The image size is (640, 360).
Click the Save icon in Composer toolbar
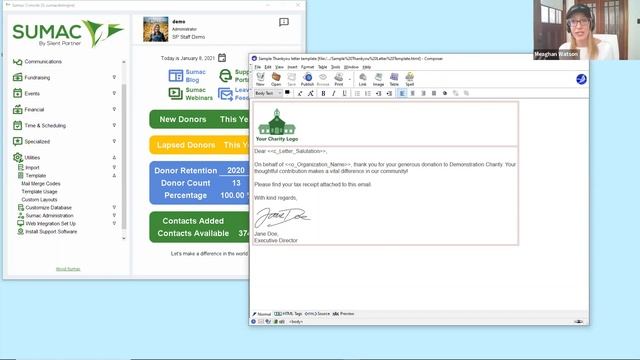coord(291,79)
